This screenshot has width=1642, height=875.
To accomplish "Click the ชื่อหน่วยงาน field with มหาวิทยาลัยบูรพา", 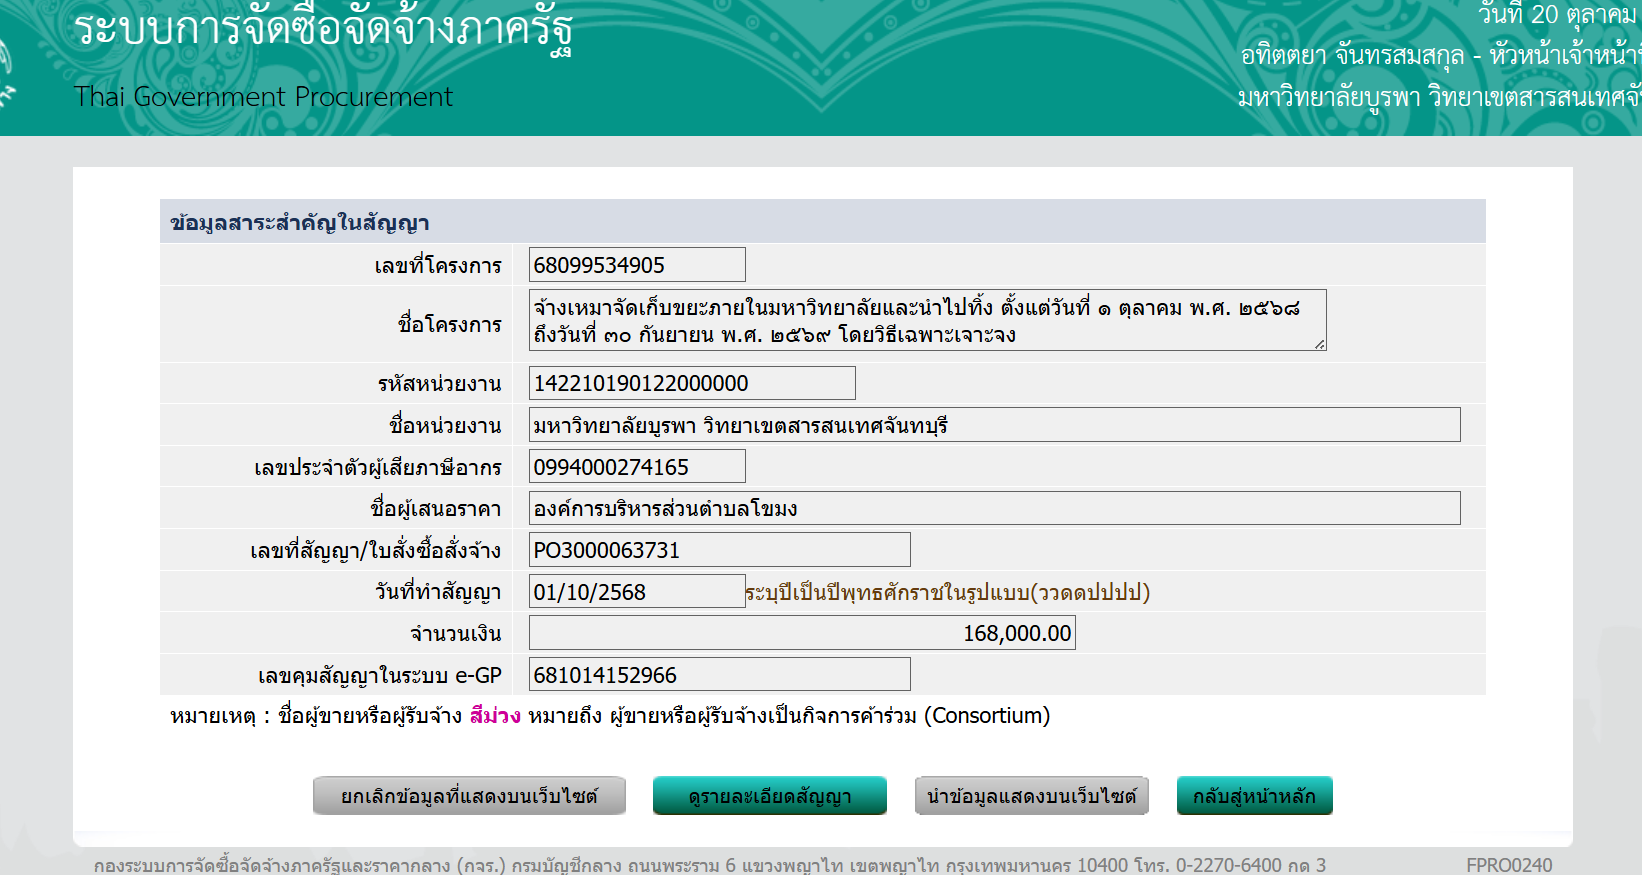I will coord(993,425).
